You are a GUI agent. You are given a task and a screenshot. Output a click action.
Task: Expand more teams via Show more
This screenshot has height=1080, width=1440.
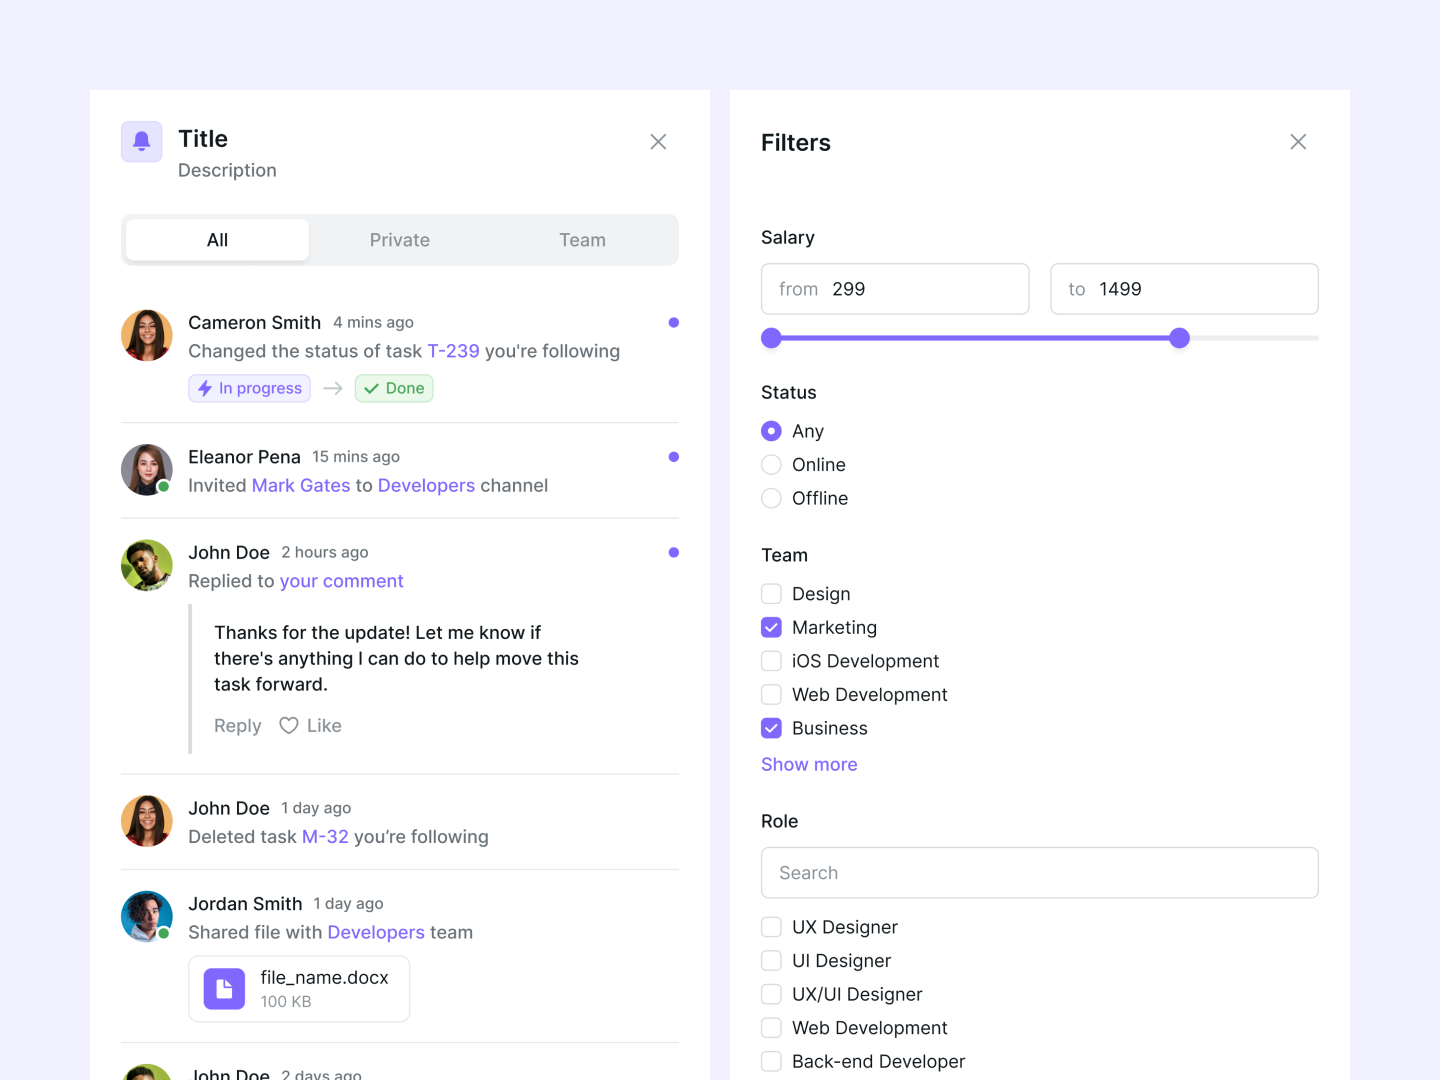tap(809, 764)
